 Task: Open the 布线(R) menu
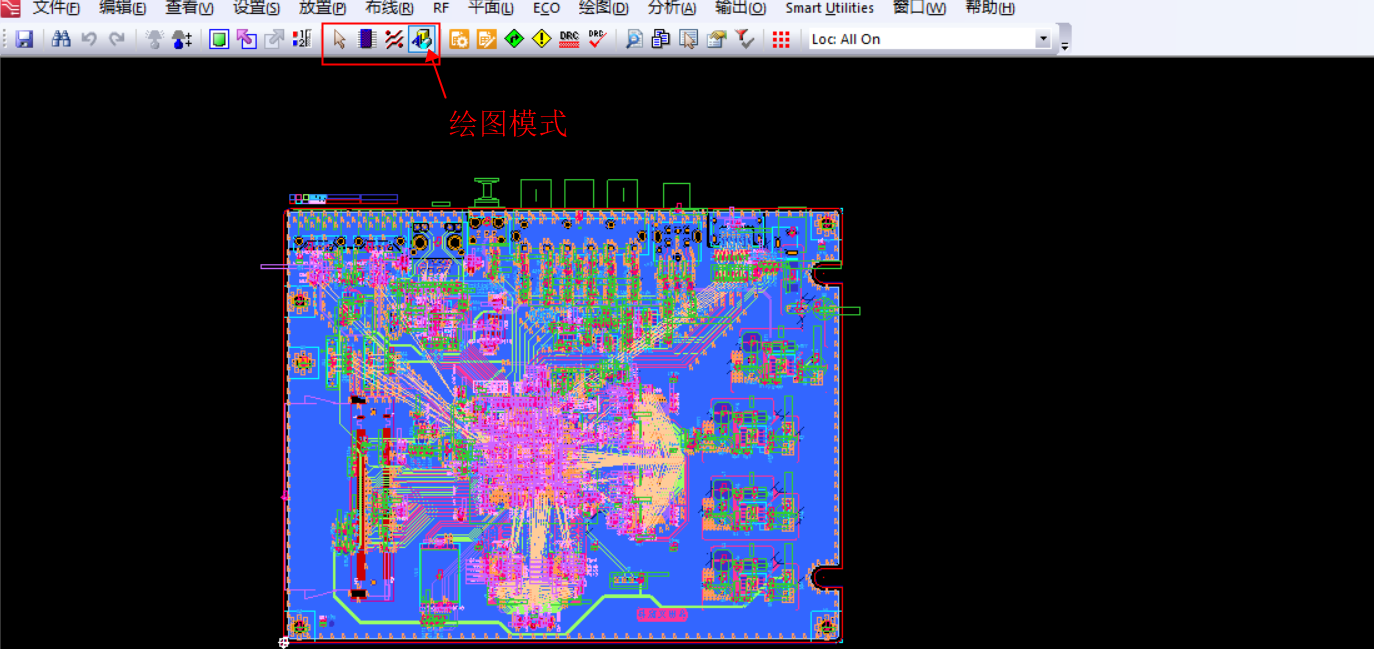tap(387, 8)
